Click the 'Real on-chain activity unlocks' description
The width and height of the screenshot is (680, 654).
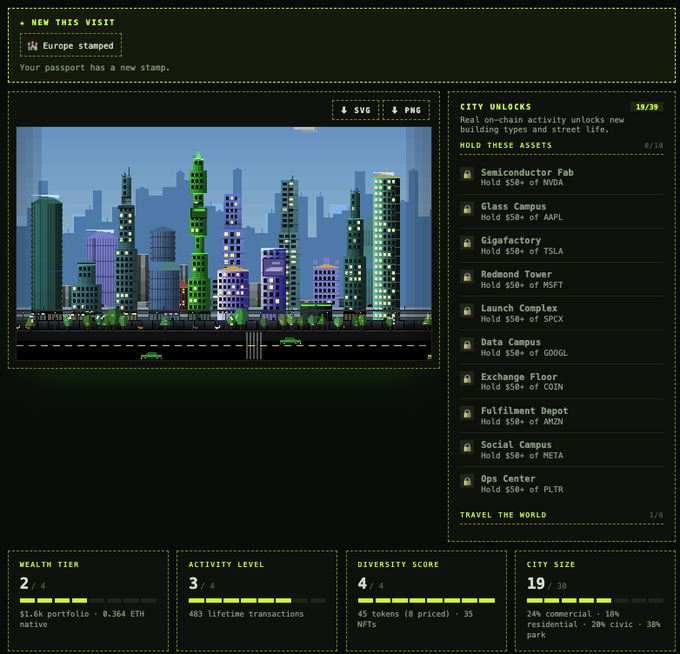(542, 124)
